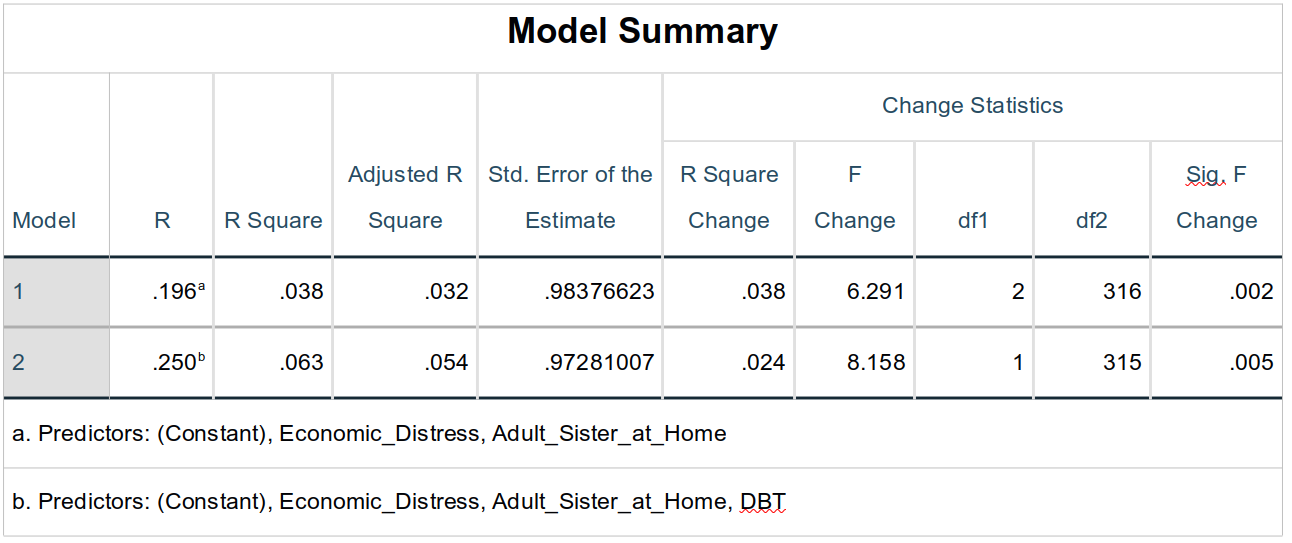The height and width of the screenshot is (543, 1292).
Task: Click the Model Summary table title
Action: pos(642,32)
